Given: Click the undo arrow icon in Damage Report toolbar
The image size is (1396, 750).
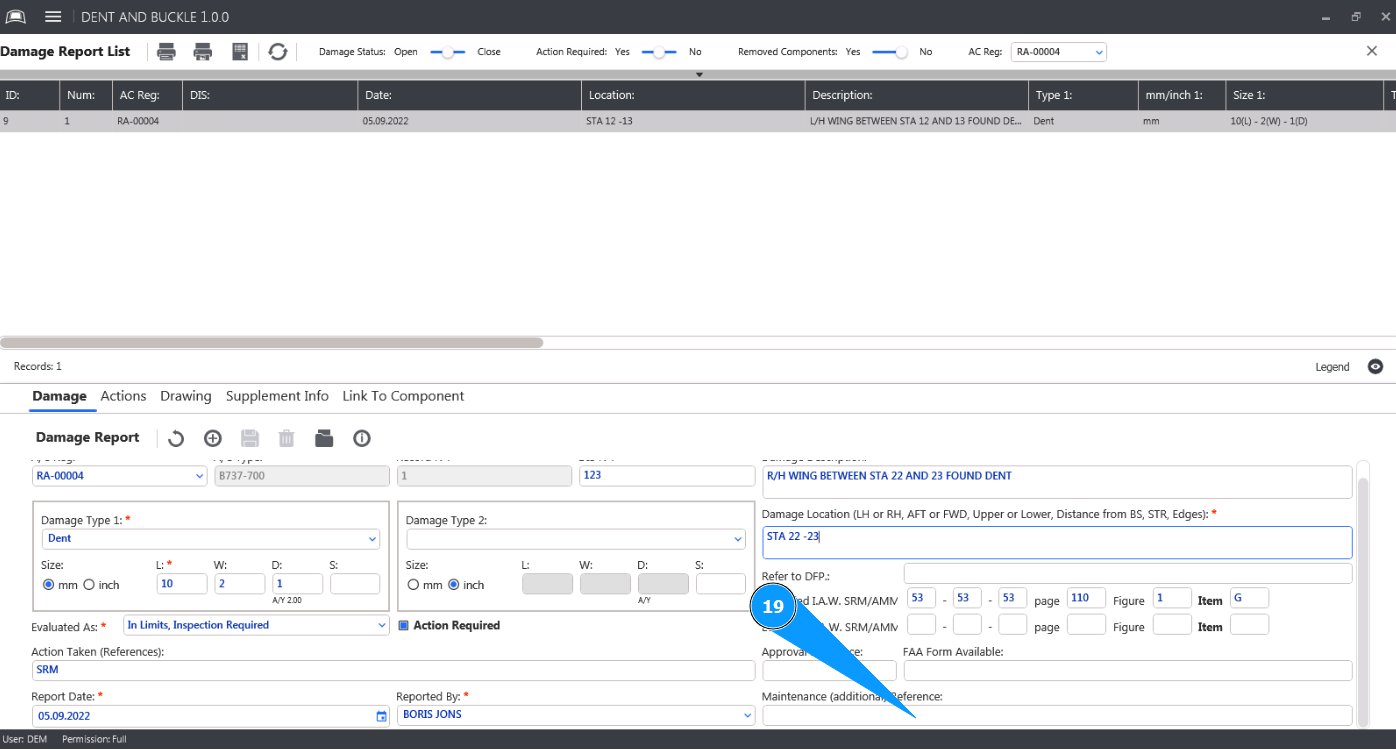Looking at the screenshot, I should 176,438.
